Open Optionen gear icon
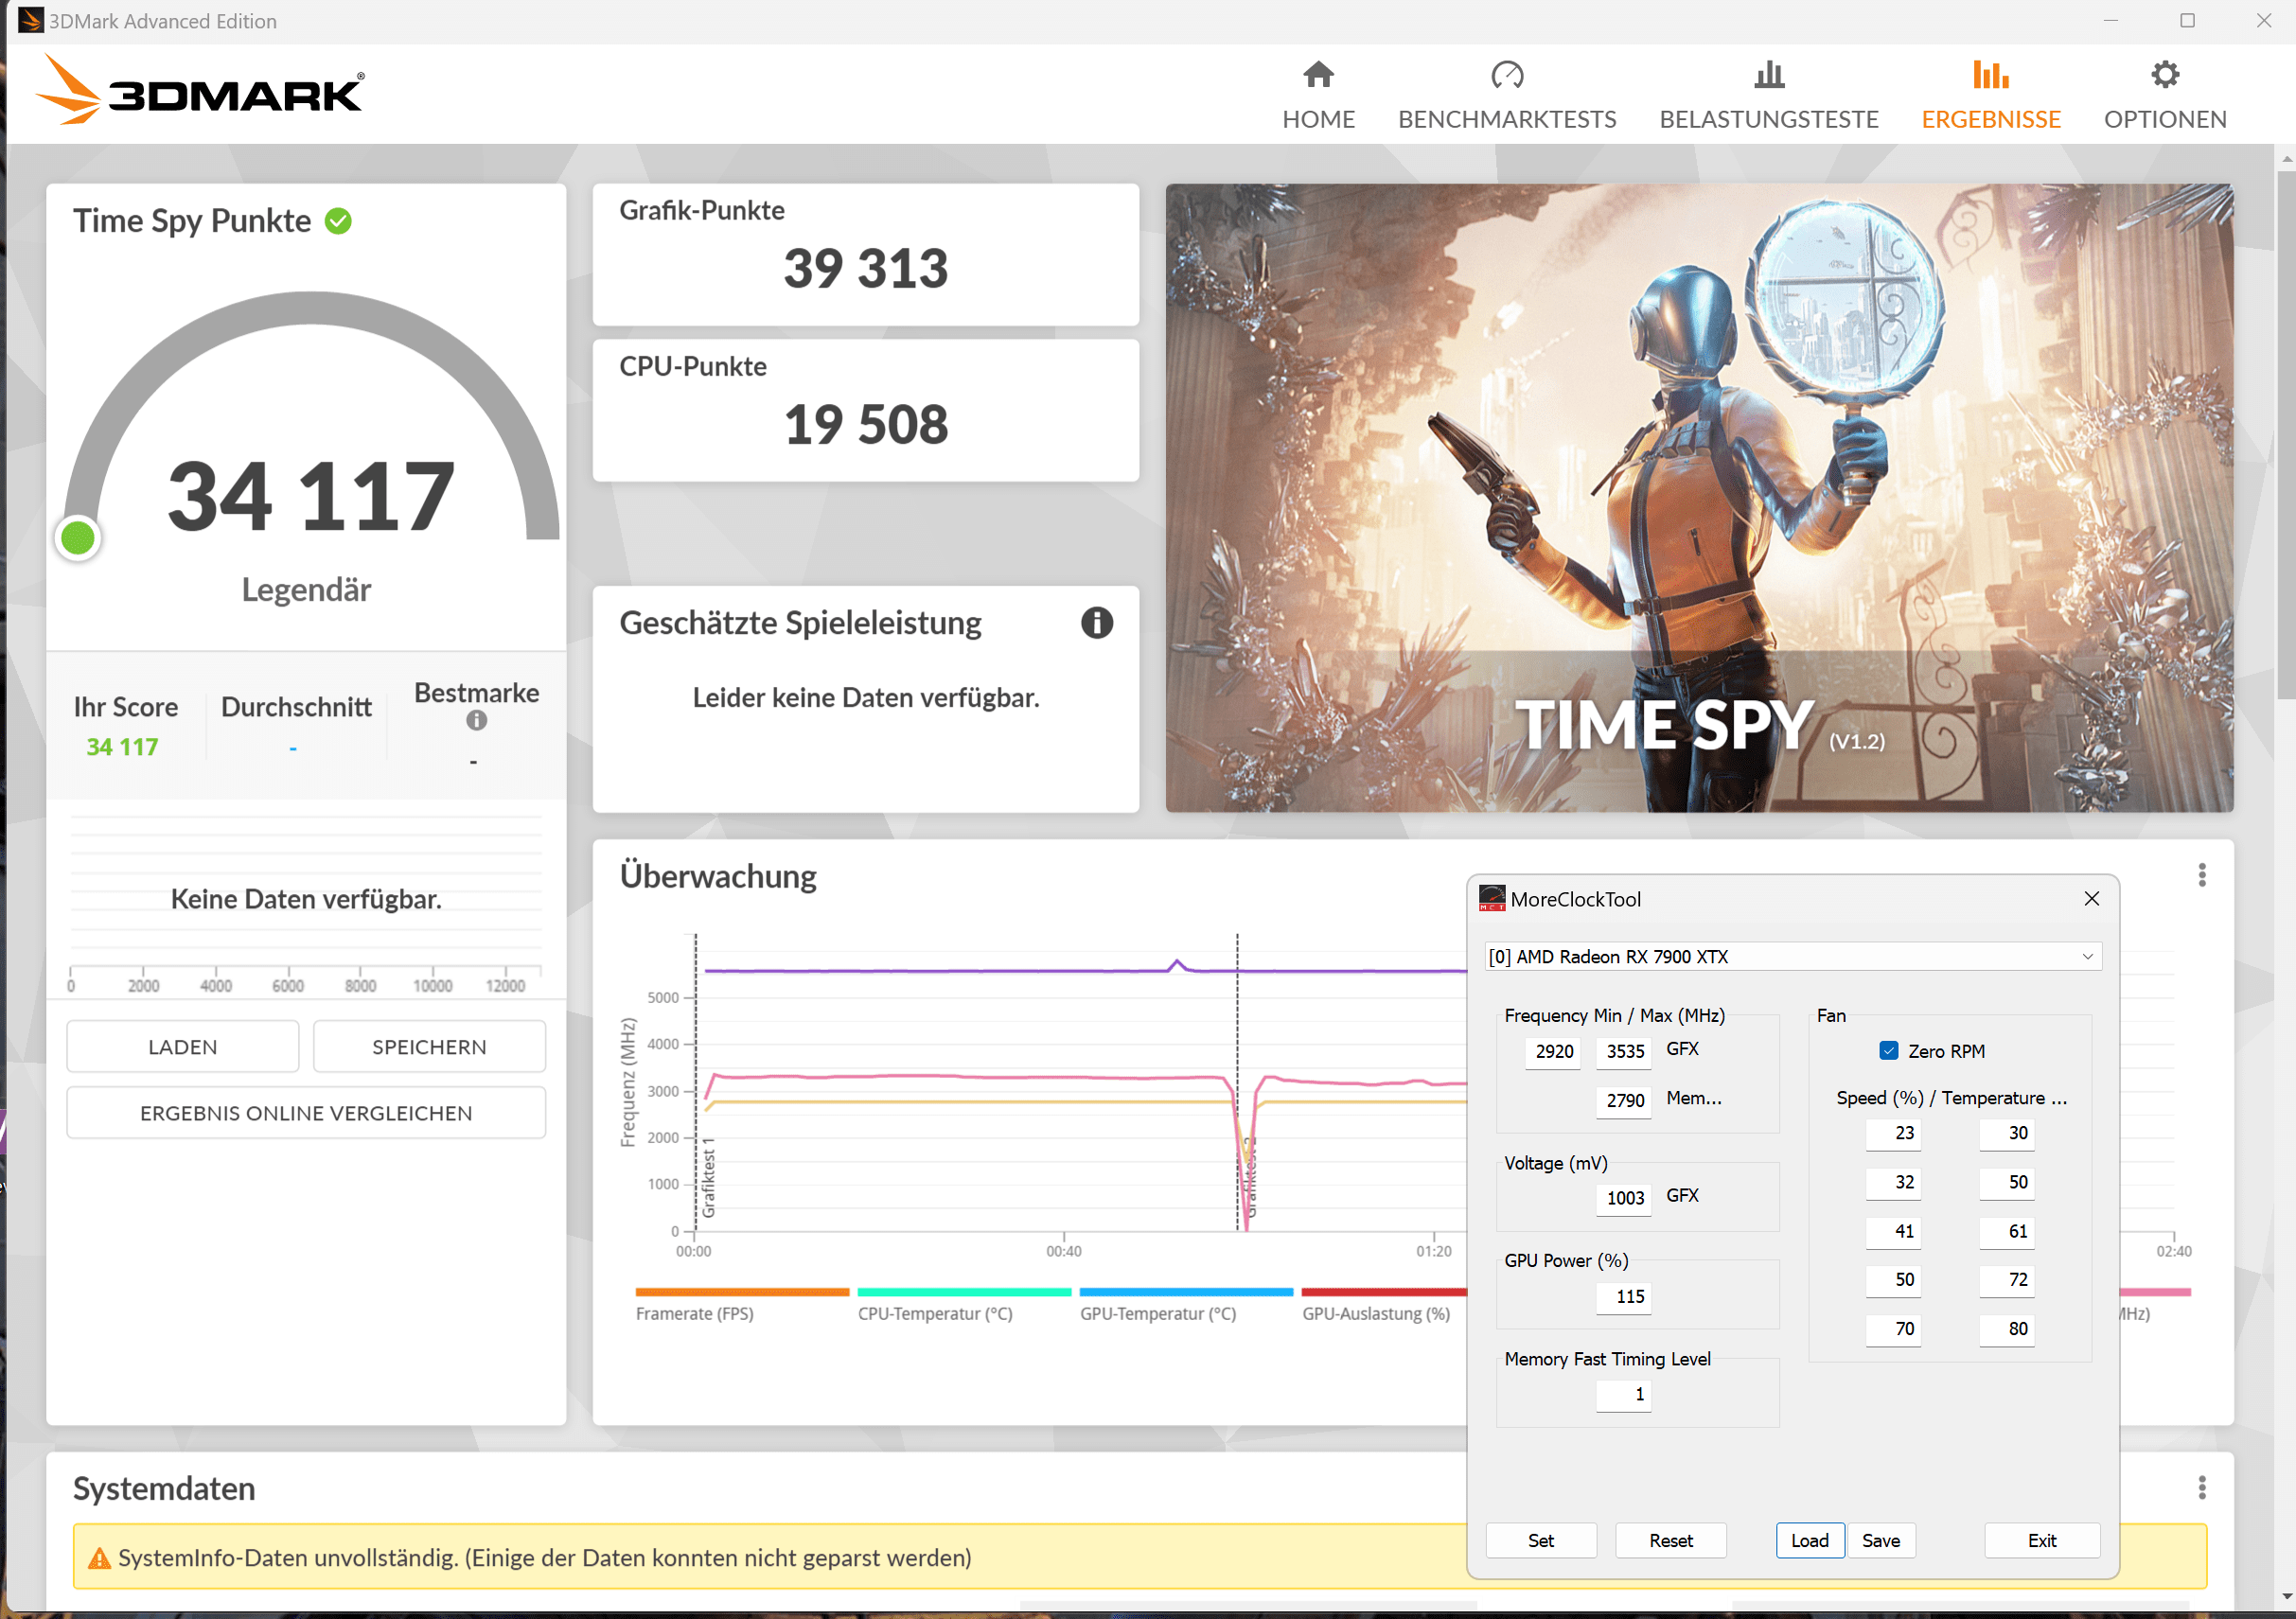Image resolution: width=2296 pixels, height=1619 pixels. click(x=2164, y=75)
